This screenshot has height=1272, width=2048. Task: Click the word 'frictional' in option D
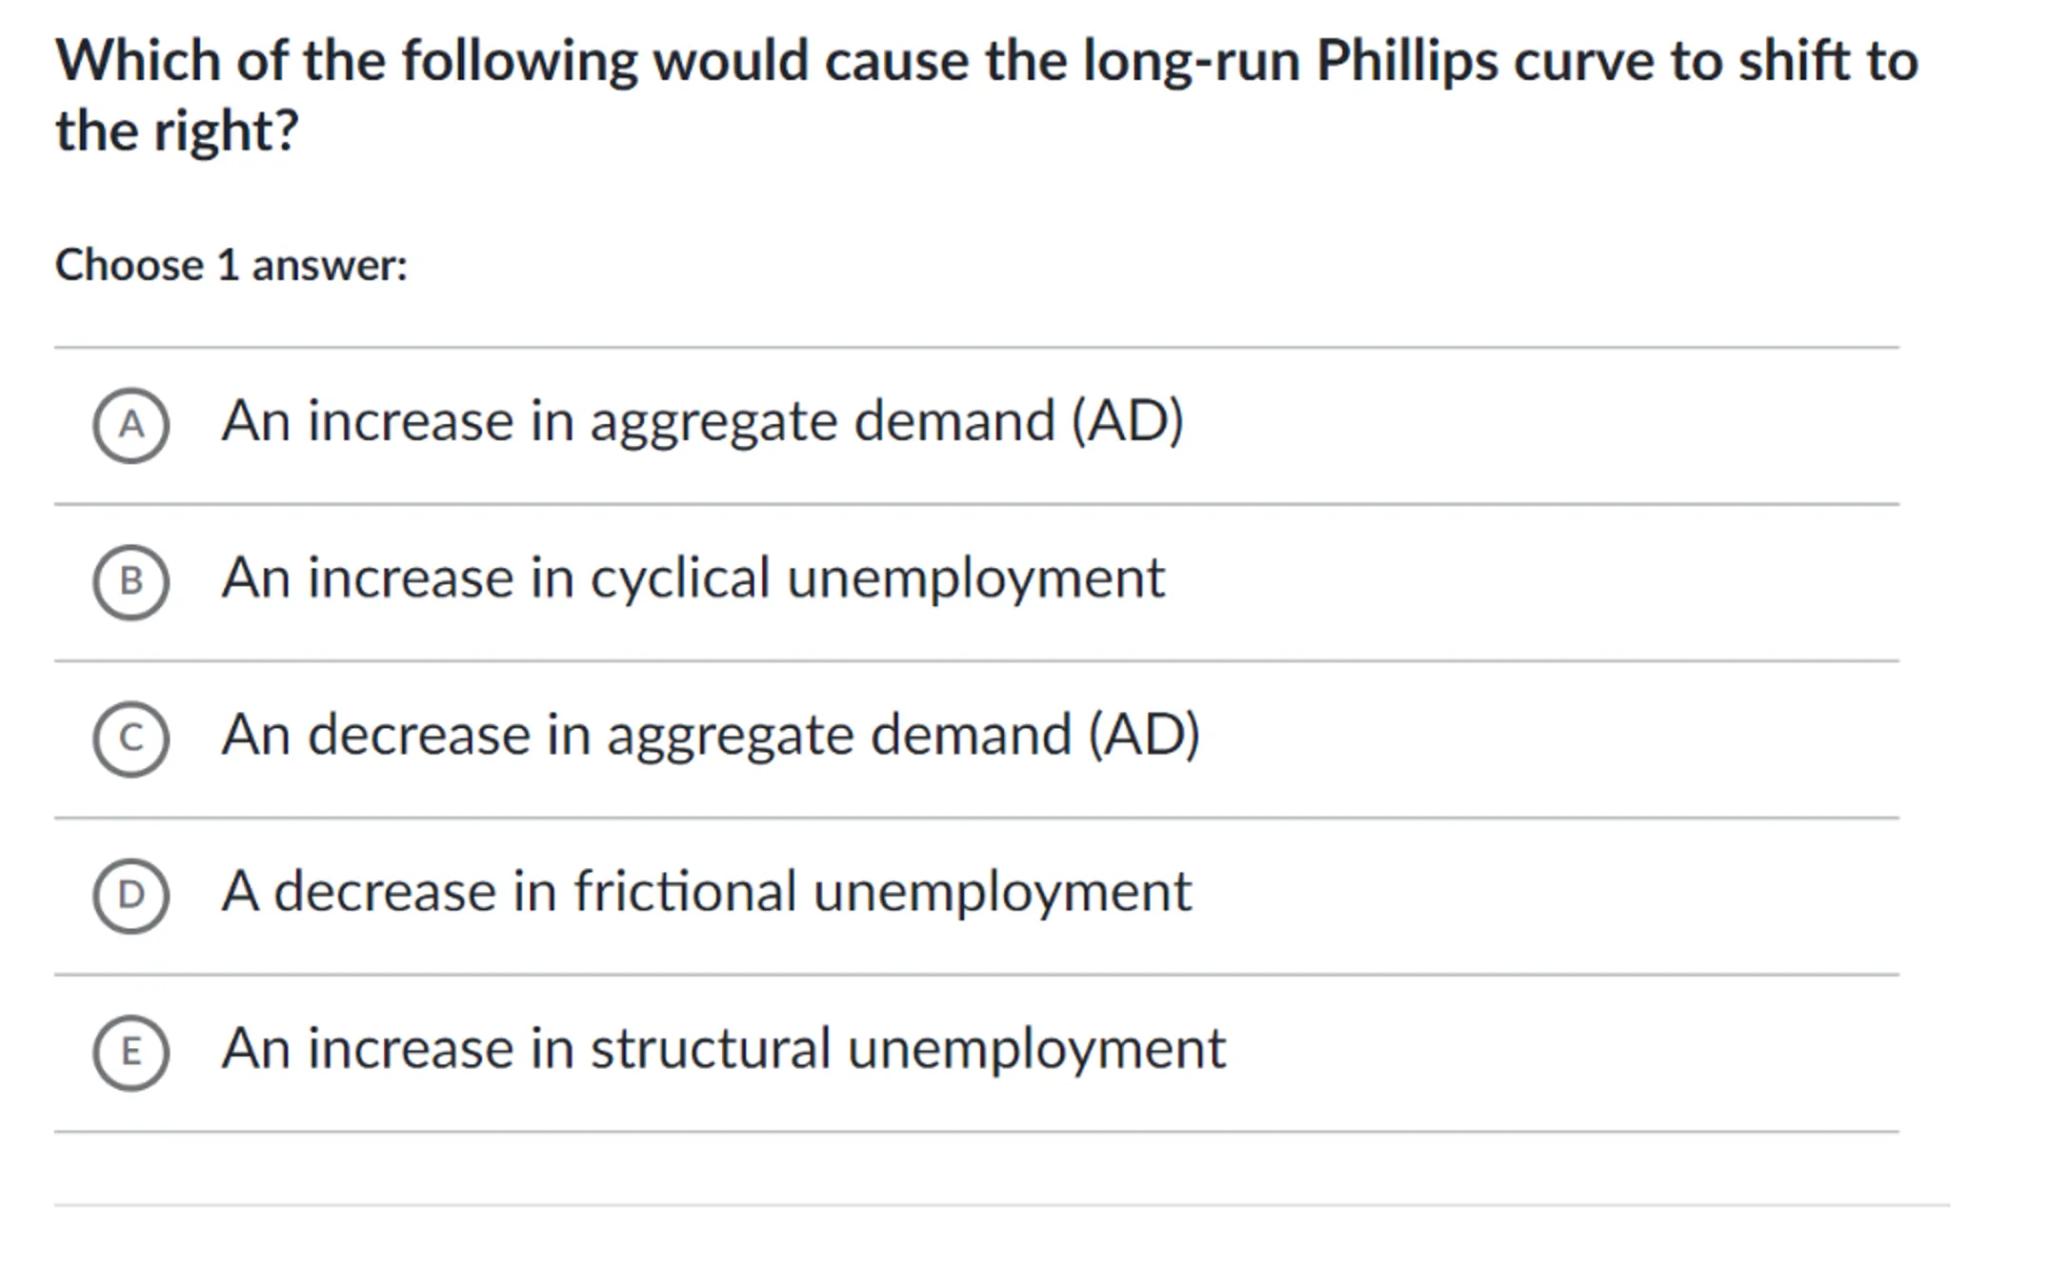tap(685, 891)
